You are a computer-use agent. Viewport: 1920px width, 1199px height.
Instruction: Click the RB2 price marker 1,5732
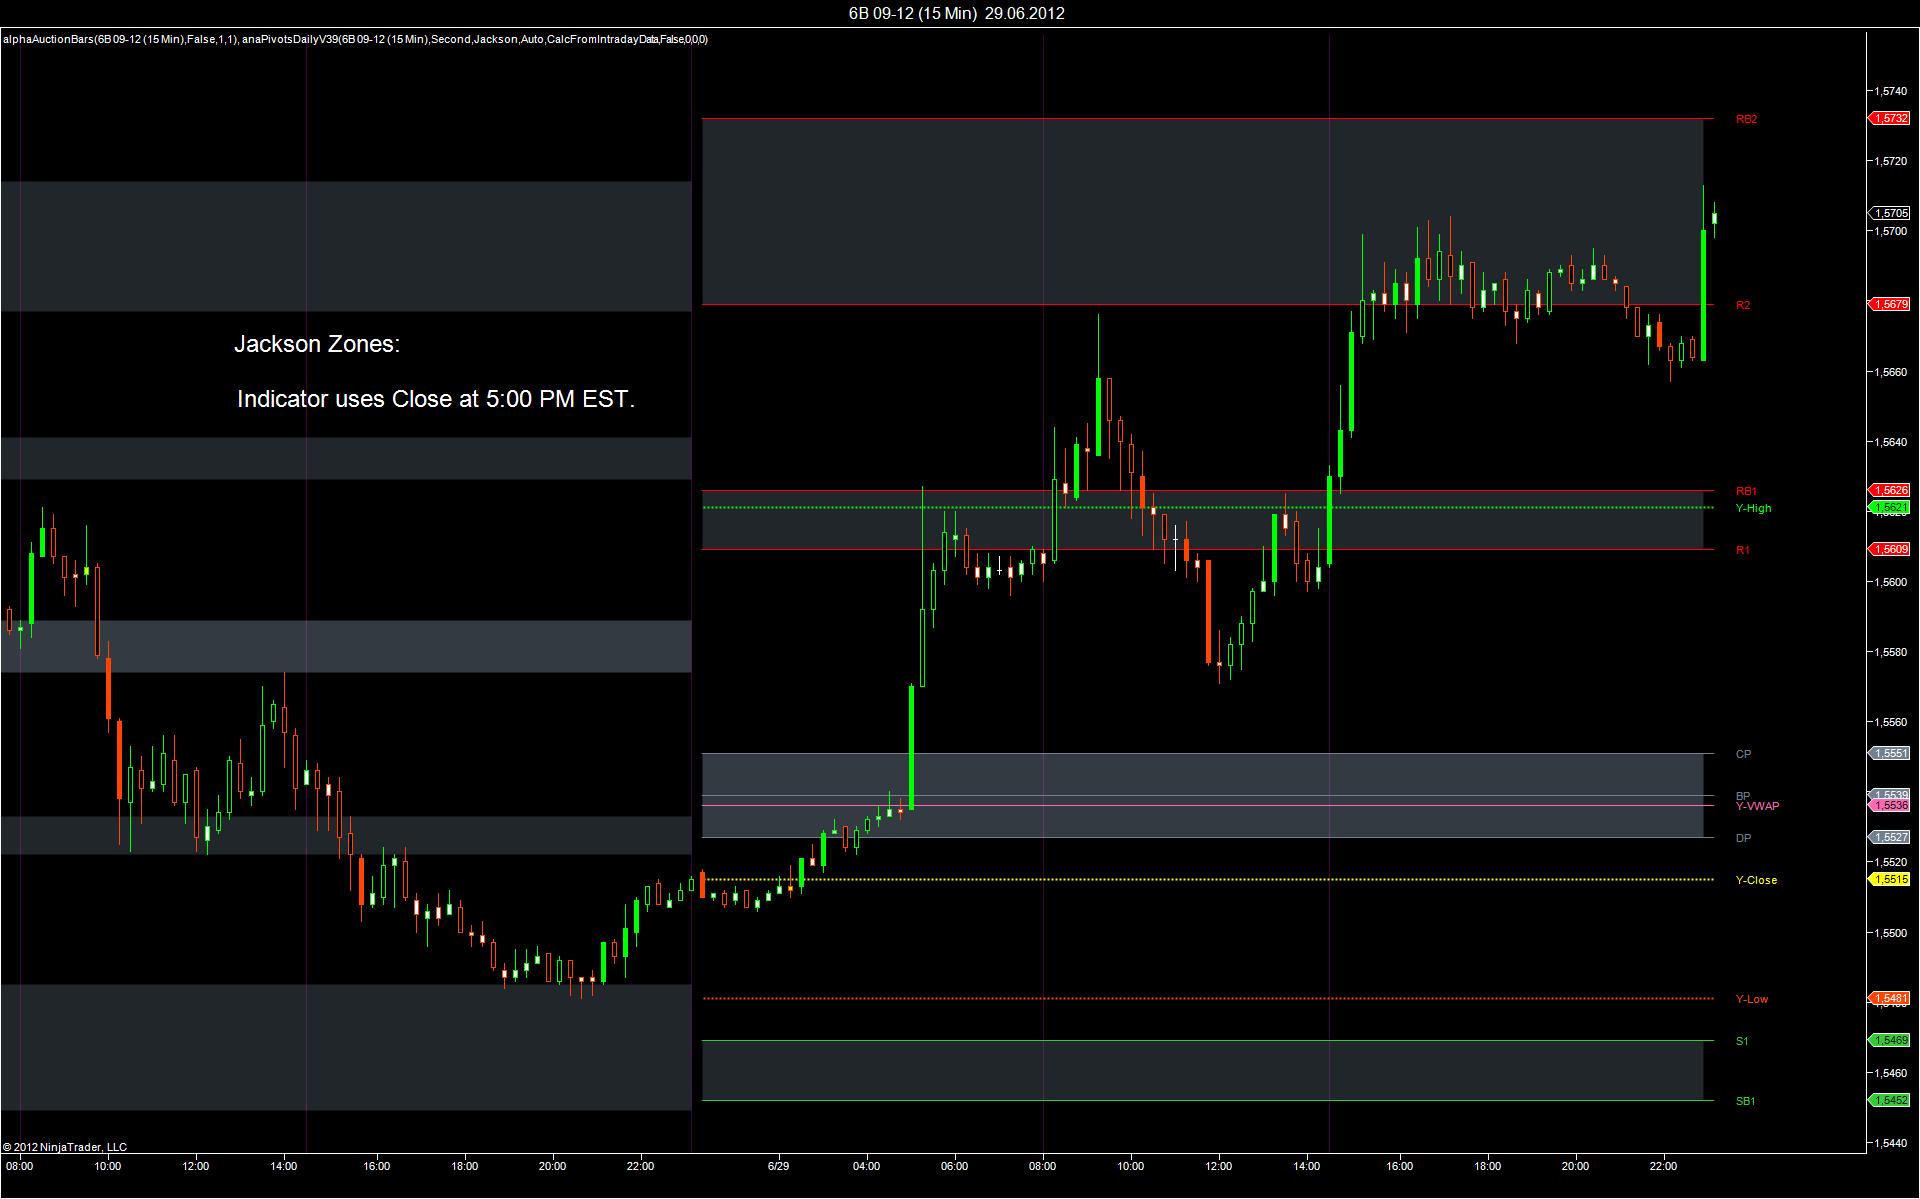pyautogui.click(x=1890, y=118)
